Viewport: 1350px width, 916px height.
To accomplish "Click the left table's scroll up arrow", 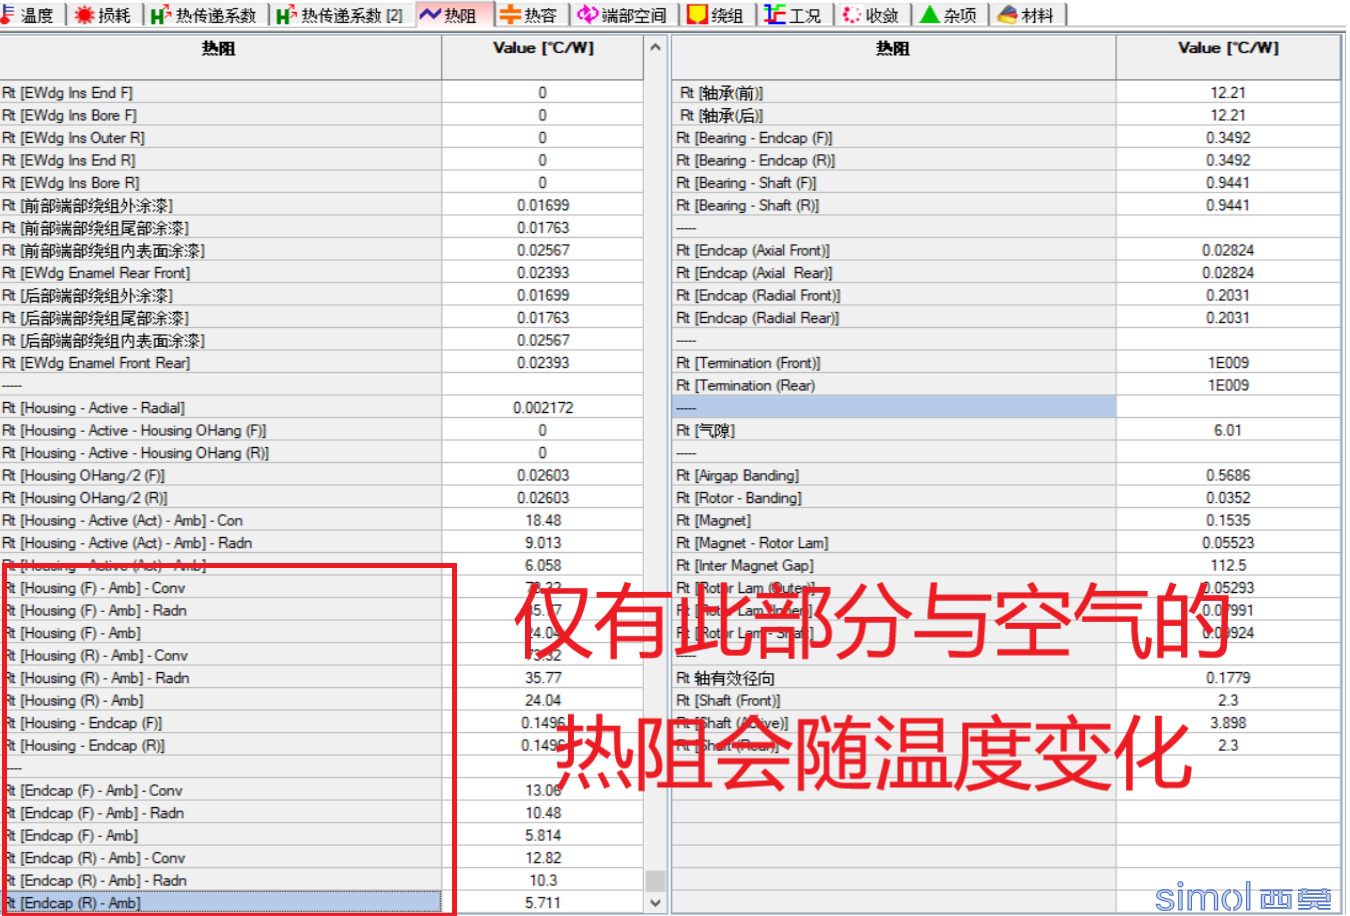I will pos(655,47).
